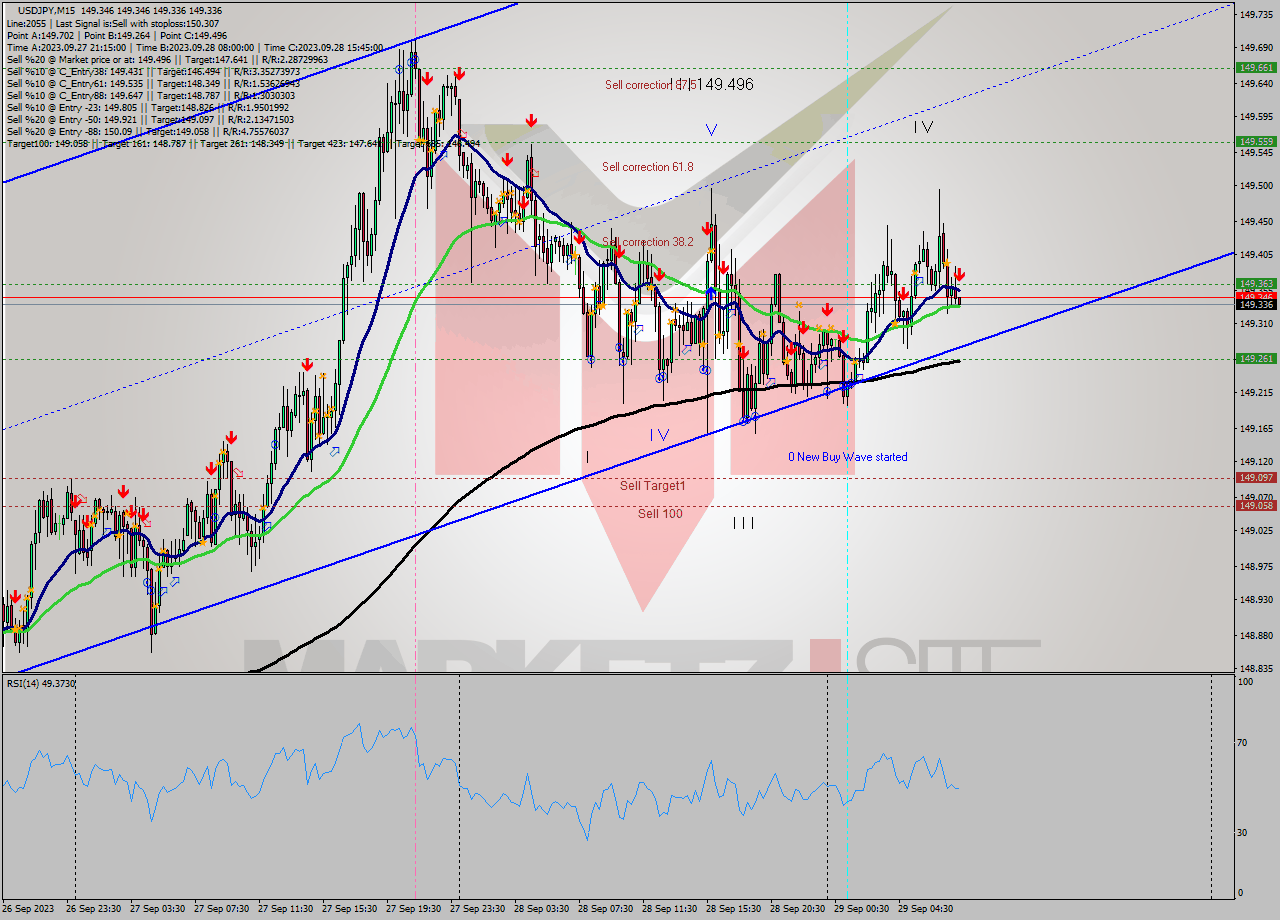1280x920 pixels.
Task: Click the '27 Sep 11:30' time axis label
Action: coord(285,909)
